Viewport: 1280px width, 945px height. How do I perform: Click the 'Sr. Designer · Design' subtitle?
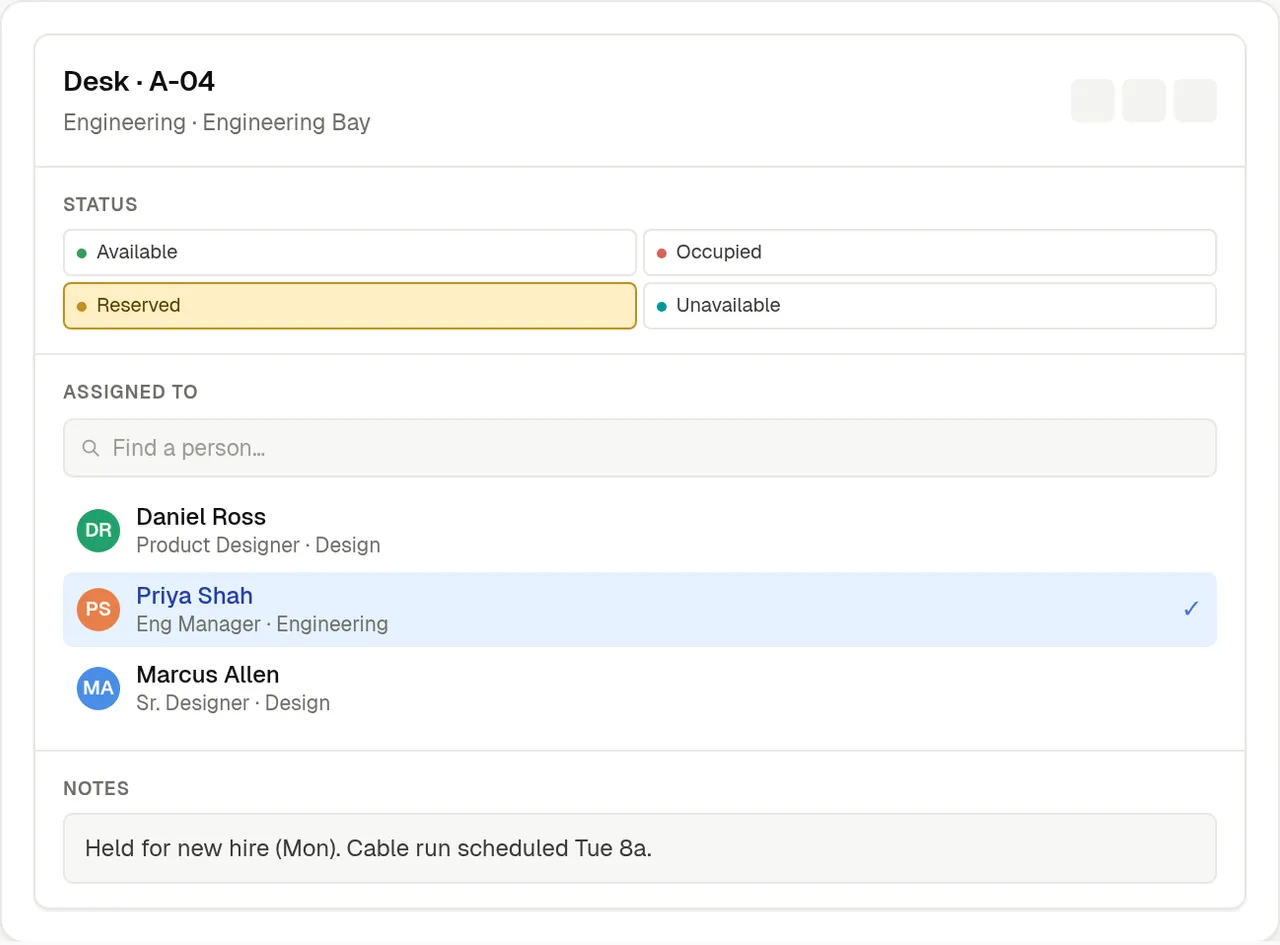[233, 703]
